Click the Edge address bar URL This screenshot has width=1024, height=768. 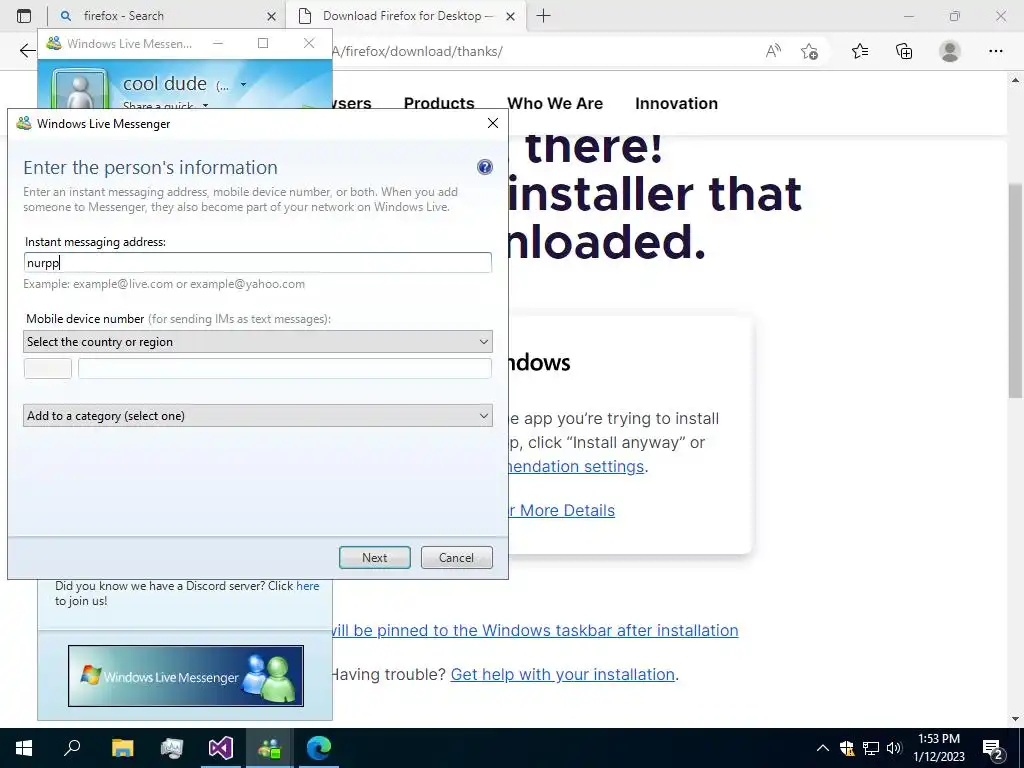418,51
